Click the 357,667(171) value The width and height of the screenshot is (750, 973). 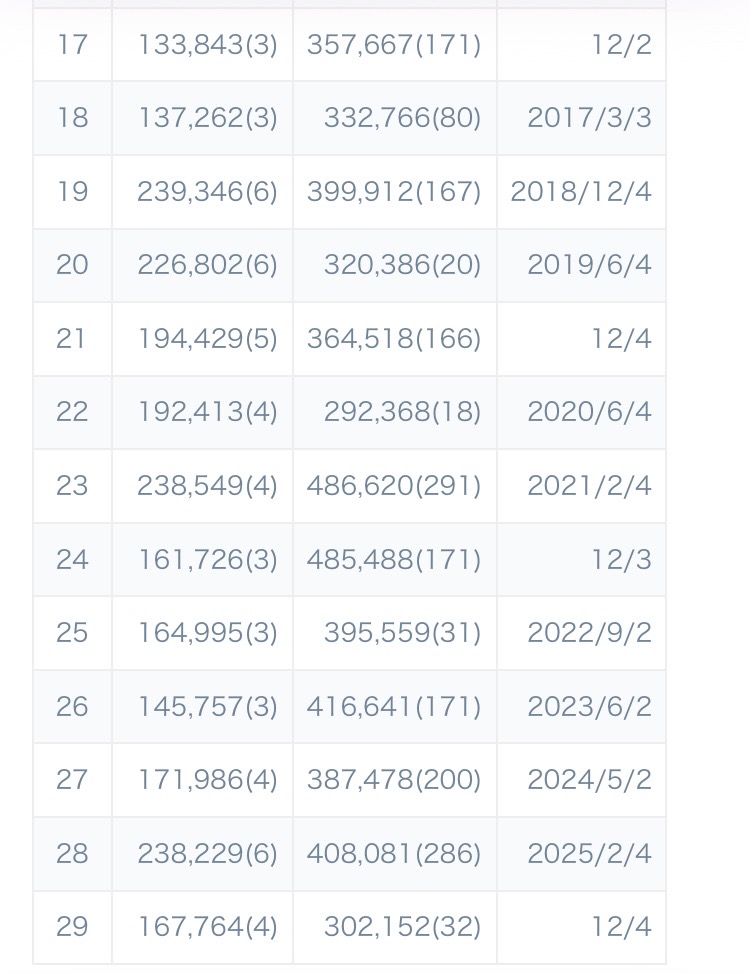click(x=394, y=45)
